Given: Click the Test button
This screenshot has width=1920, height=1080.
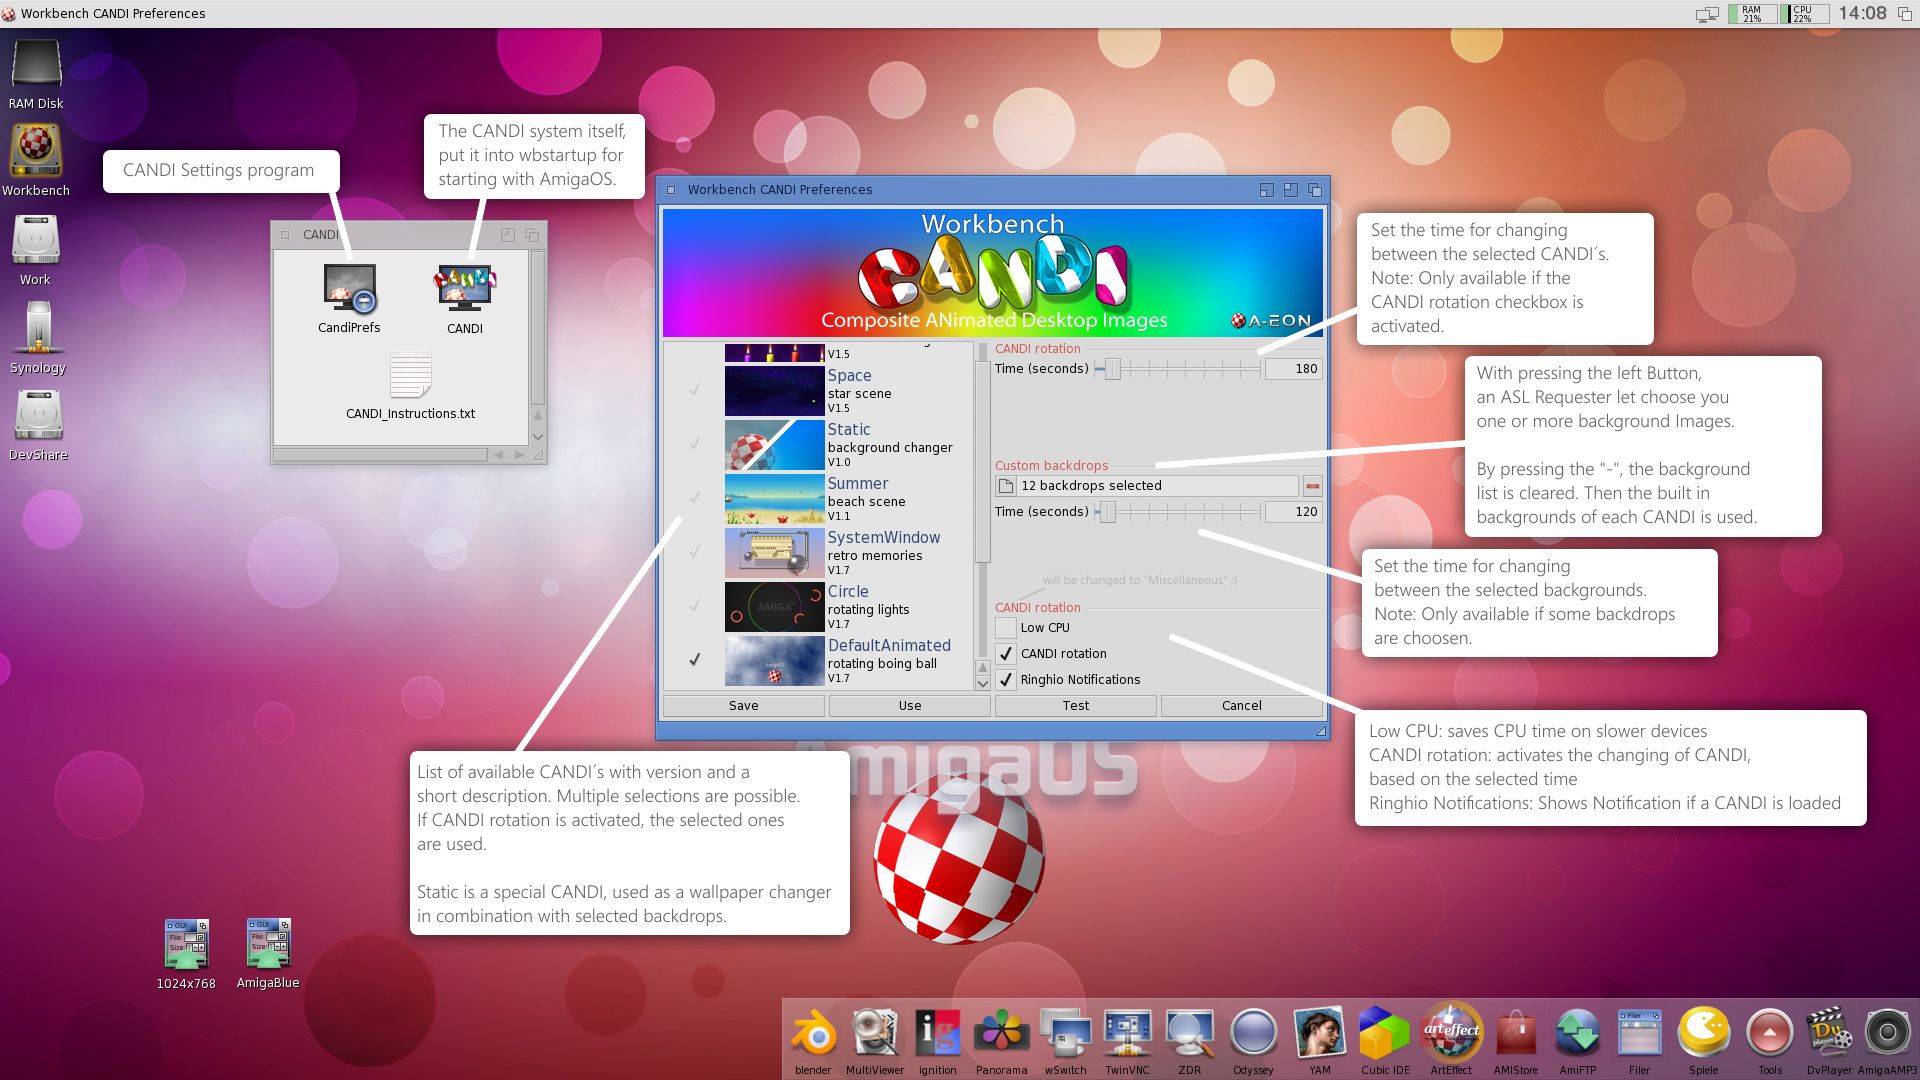Looking at the screenshot, I should [x=1075, y=706].
